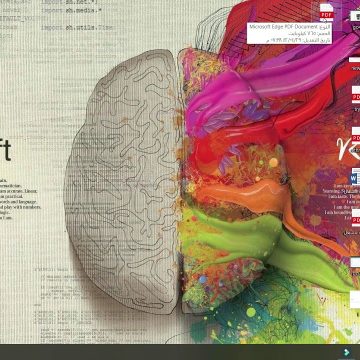Image resolution: width=360 pixels, height=360 pixels.
Task: Click an empty area of the taskbar
Action: click(167, 352)
